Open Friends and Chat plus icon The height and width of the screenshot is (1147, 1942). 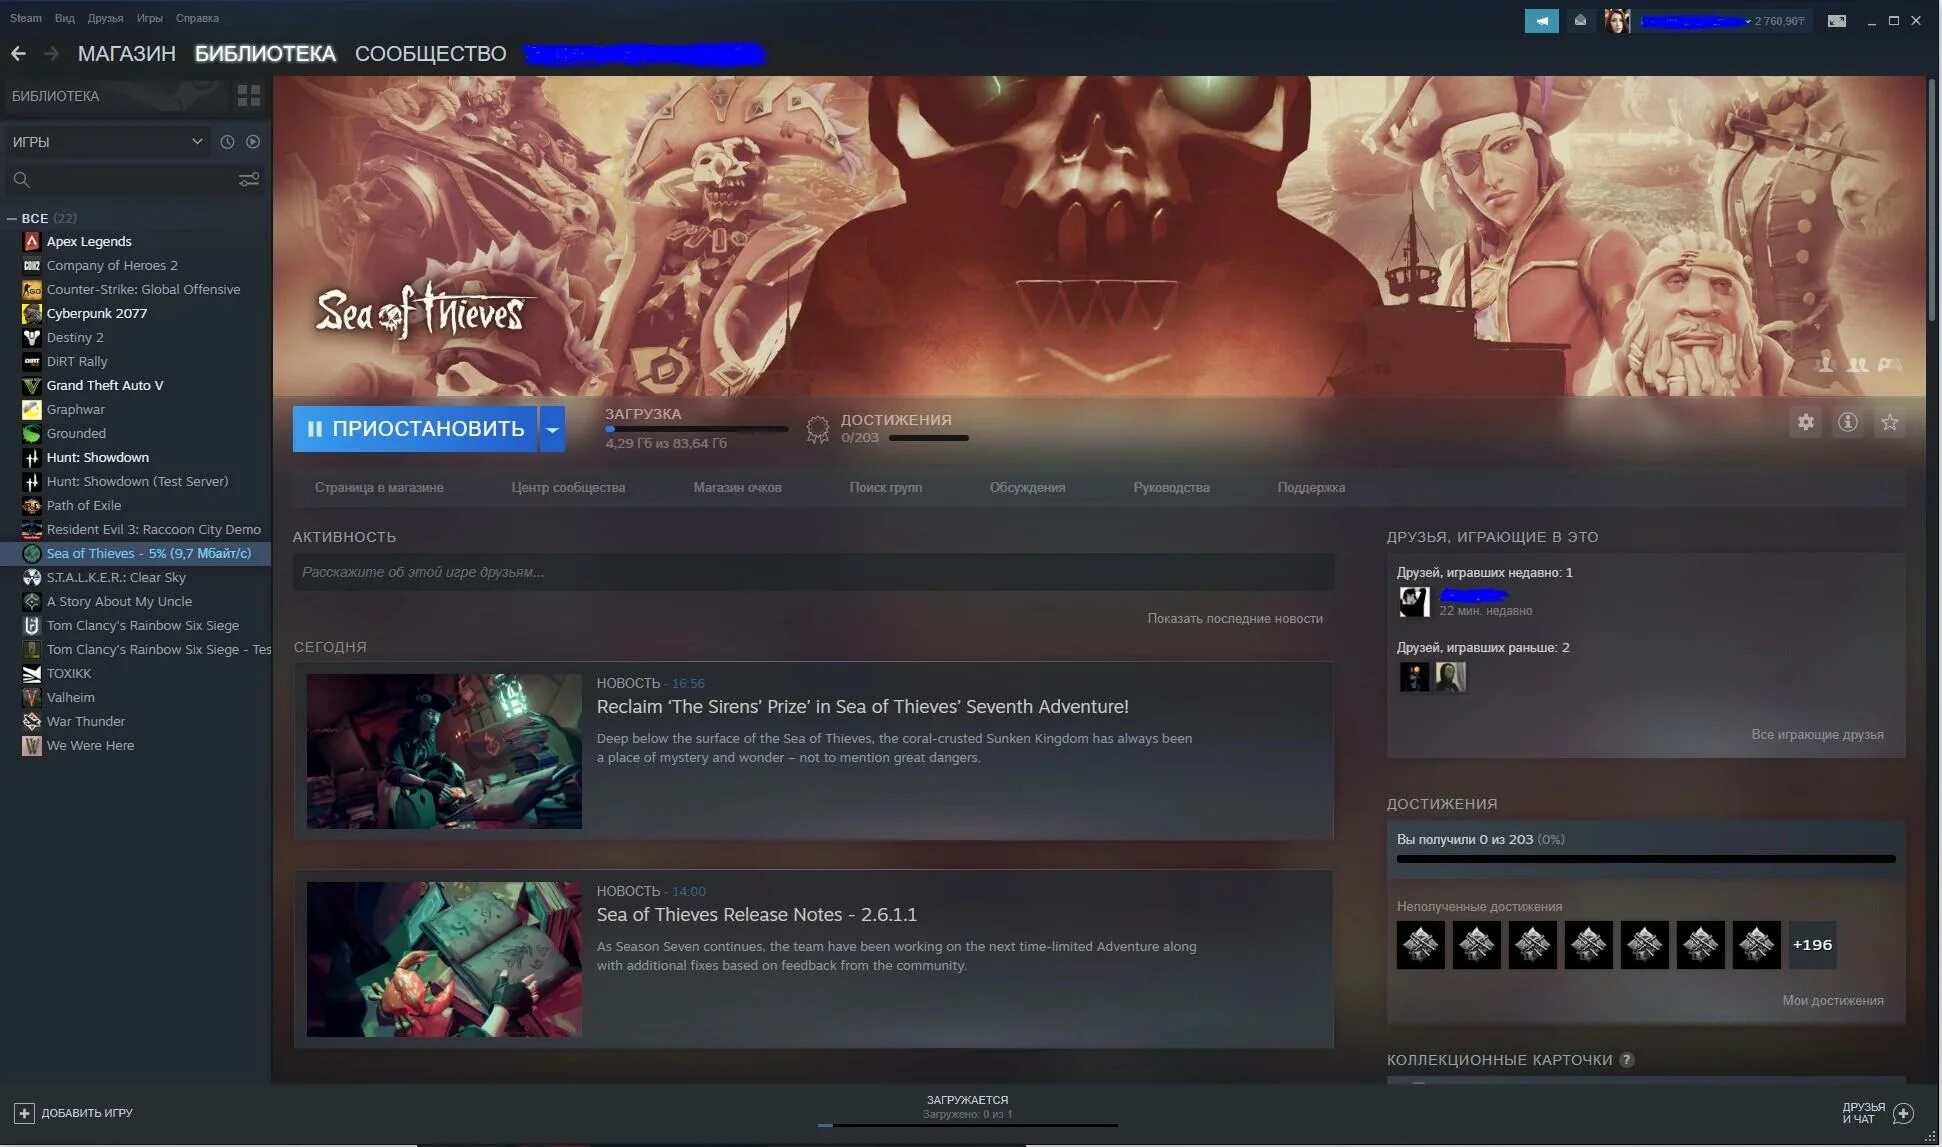1903,1113
